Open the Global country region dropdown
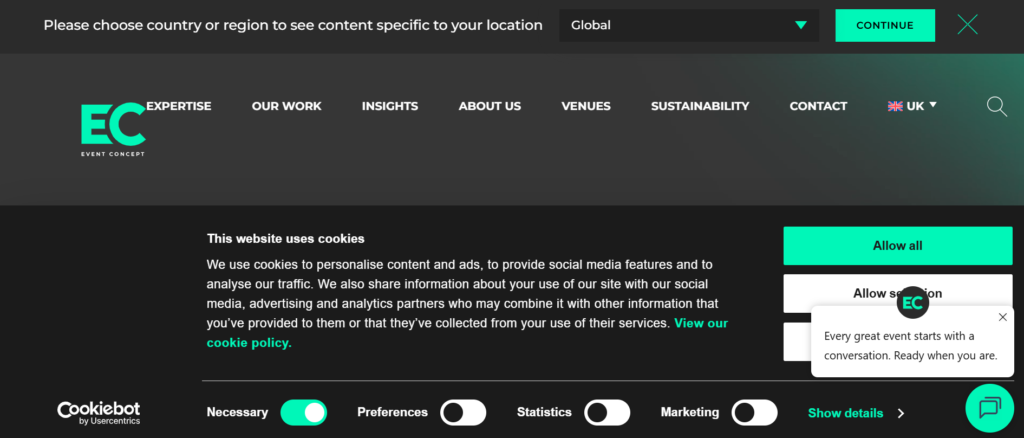This screenshot has width=1024, height=438. tap(689, 25)
